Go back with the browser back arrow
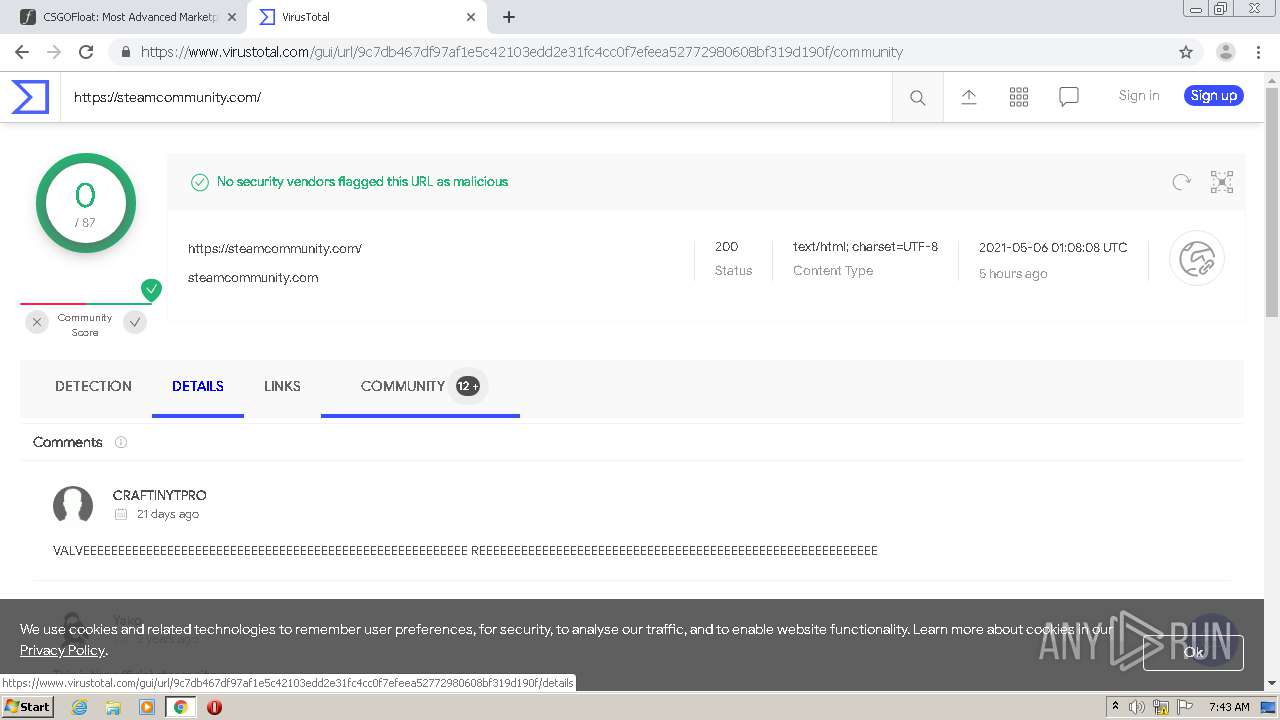The height and width of the screenshot is (720, 1280). point(21,52)
